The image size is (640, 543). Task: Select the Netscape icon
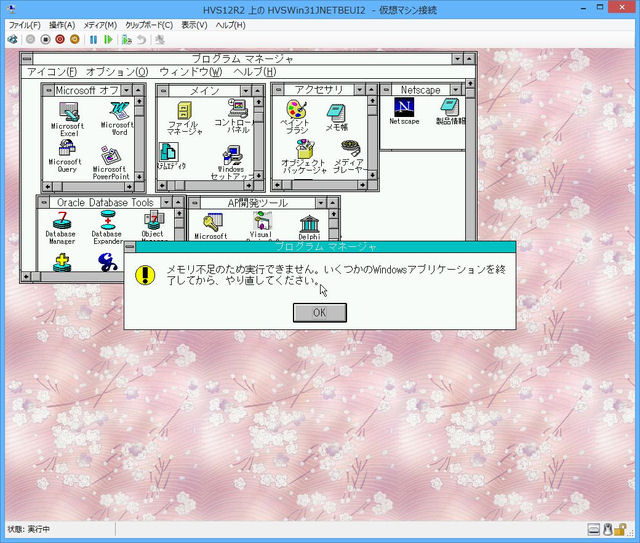(x=404, y=111)
